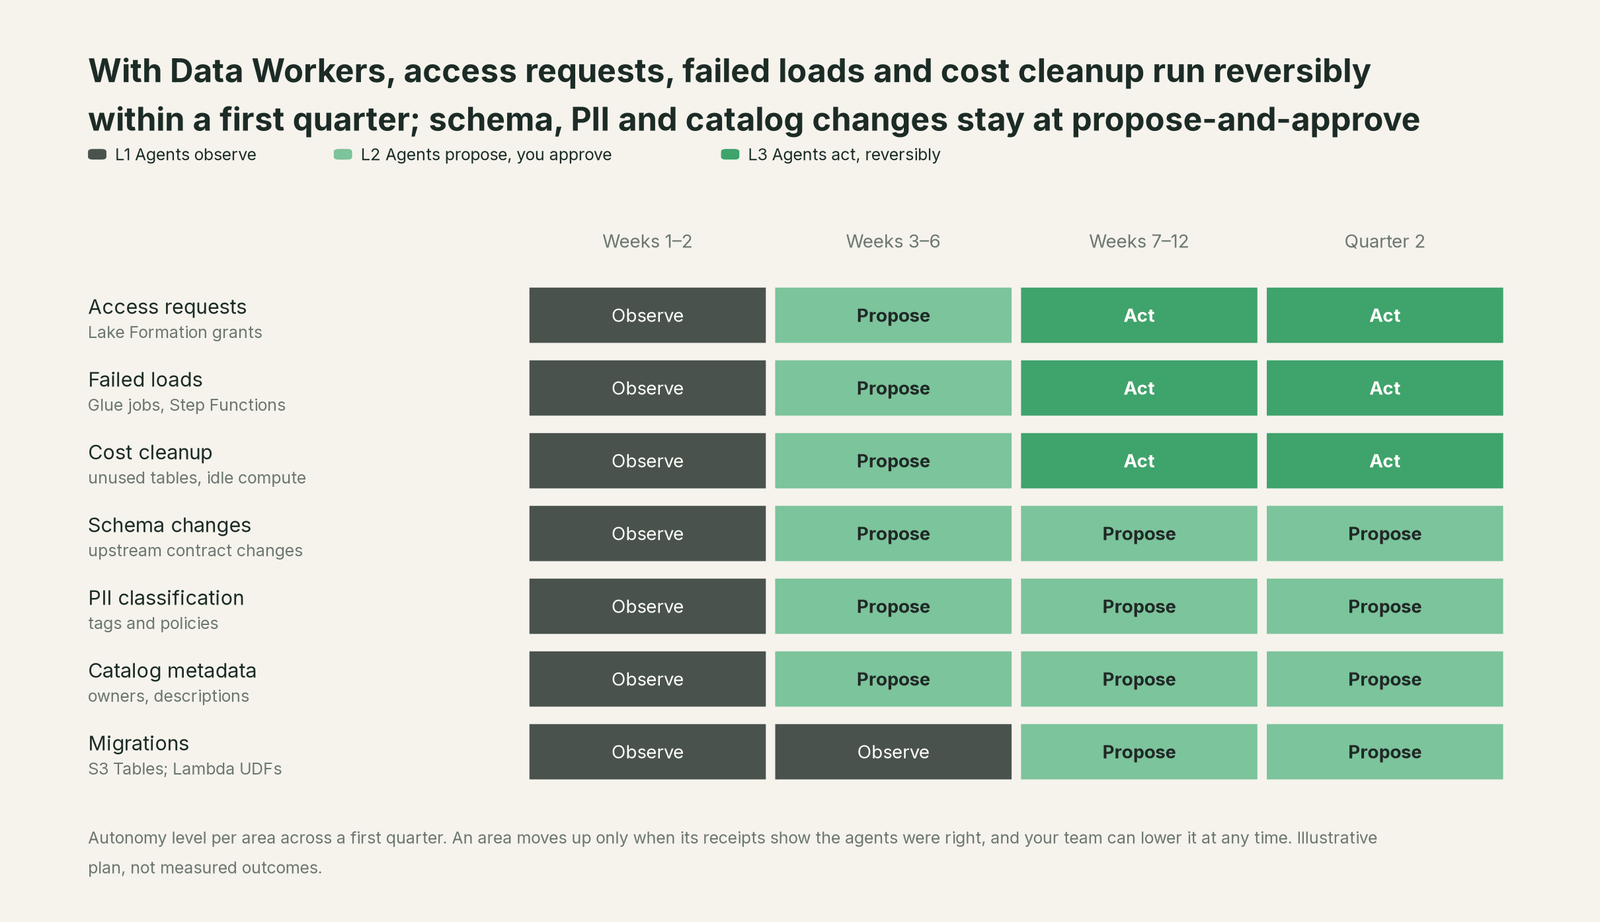Click the dark L1 legend swatch
This screenshot has height=922, width=1600.
[x=97, y=154]
